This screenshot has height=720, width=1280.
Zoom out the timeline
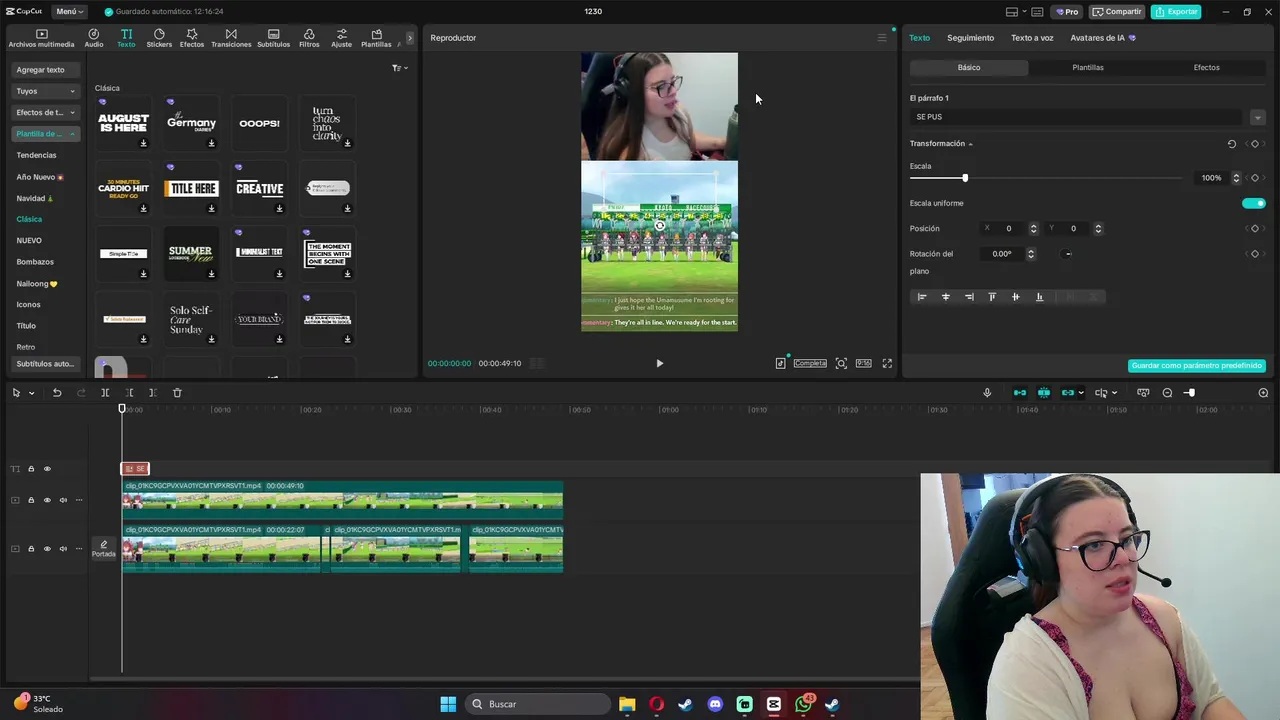(x=1167, y=393)
